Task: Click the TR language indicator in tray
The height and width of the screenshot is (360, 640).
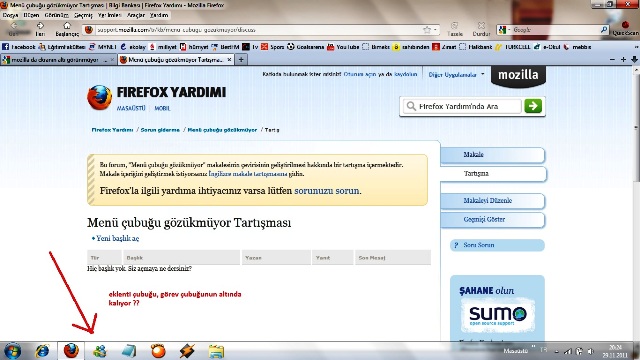Action: click(543, 350)
